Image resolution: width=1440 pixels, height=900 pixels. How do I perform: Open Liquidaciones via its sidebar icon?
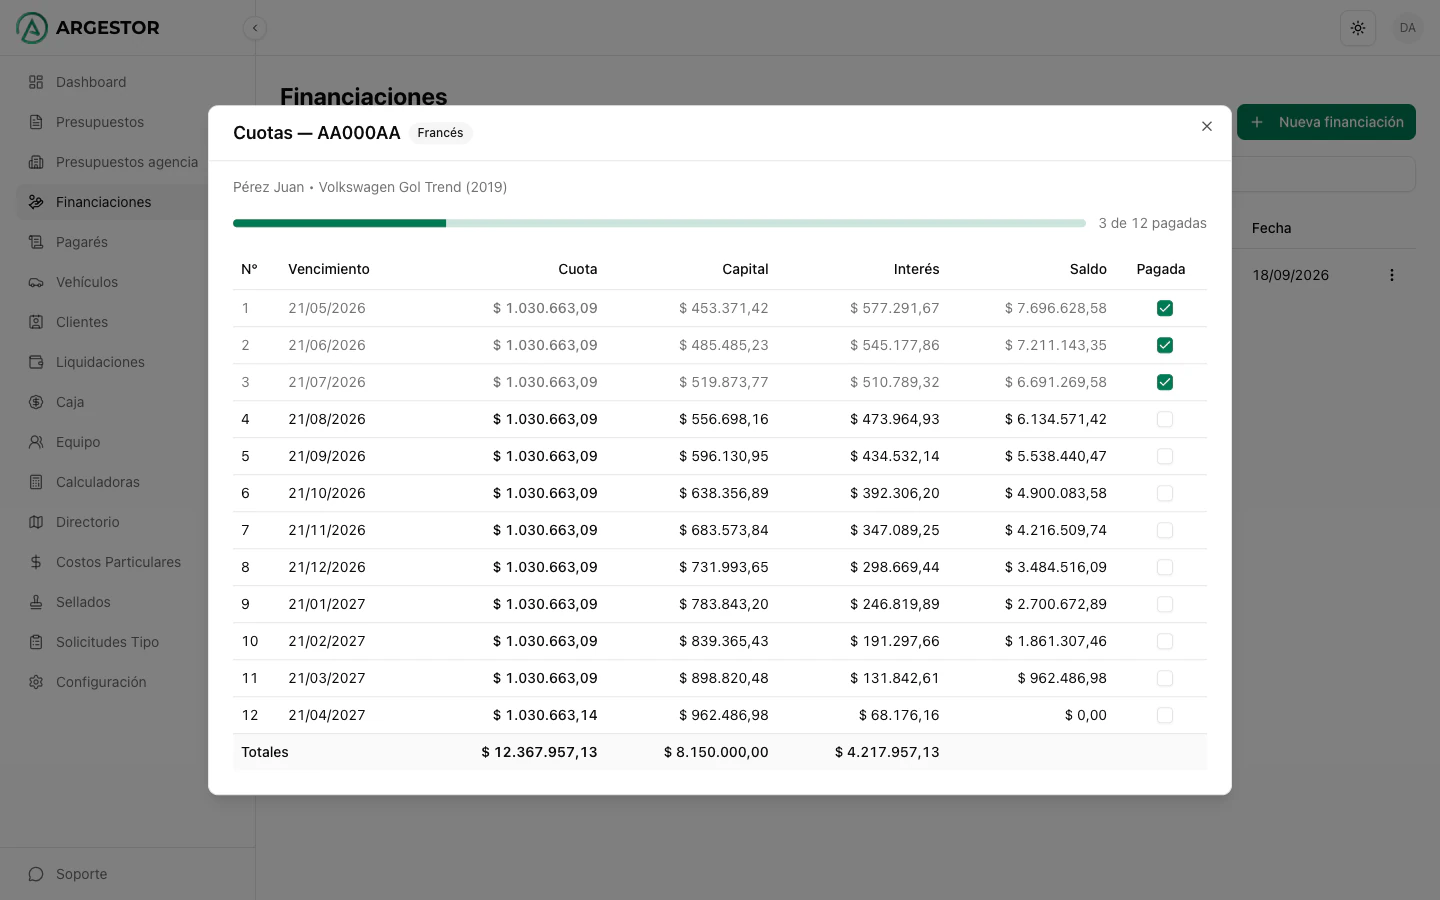36,362
